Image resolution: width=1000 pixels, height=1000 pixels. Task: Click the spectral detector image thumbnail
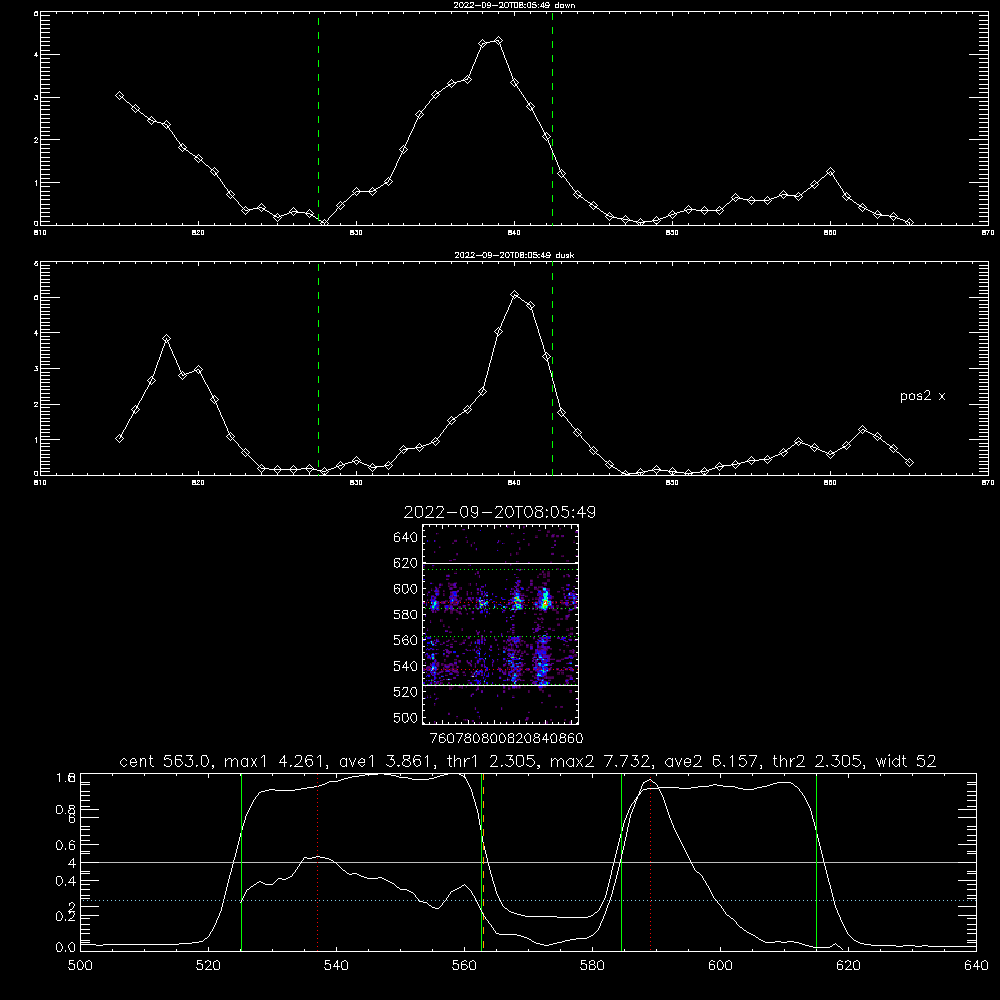[x=501, y=624]
